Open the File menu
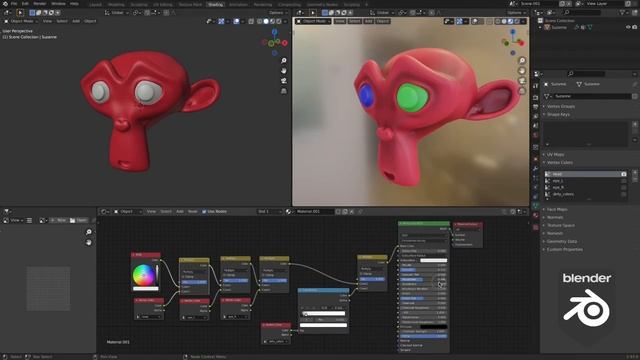The height and width of the screenshot is (360, 640). point(14,4)
